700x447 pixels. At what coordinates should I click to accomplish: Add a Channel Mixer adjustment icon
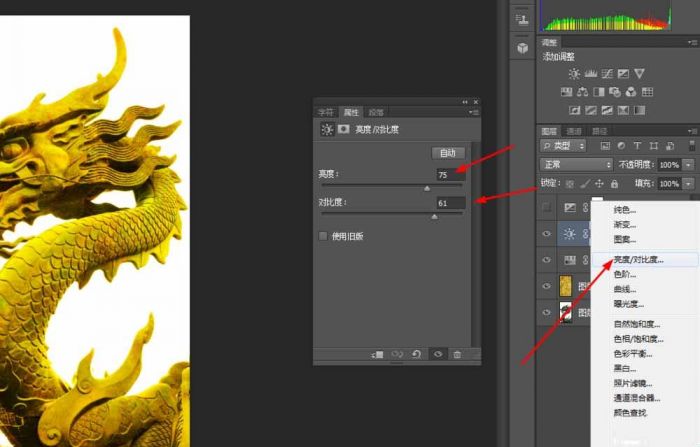pos(631,92)
